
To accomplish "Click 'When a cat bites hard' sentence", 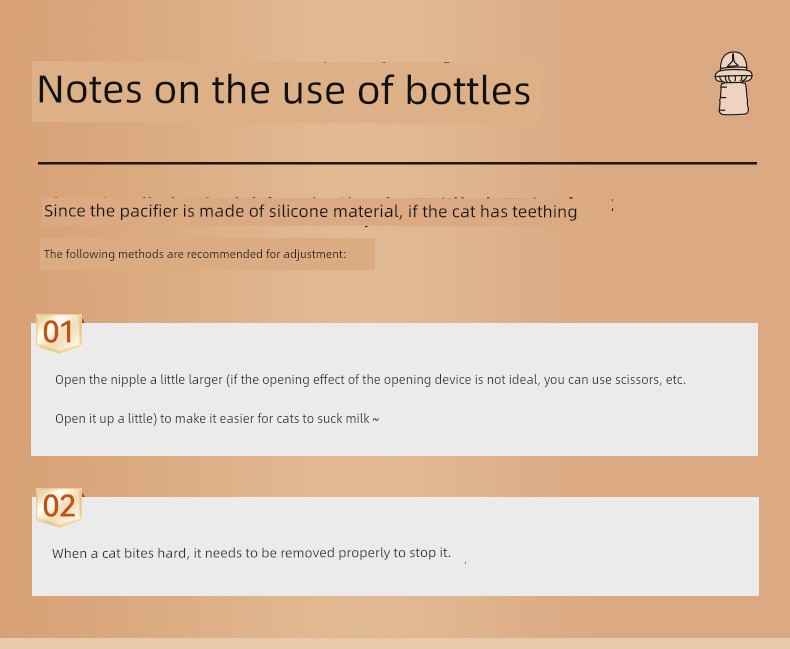I will point(251,553).
